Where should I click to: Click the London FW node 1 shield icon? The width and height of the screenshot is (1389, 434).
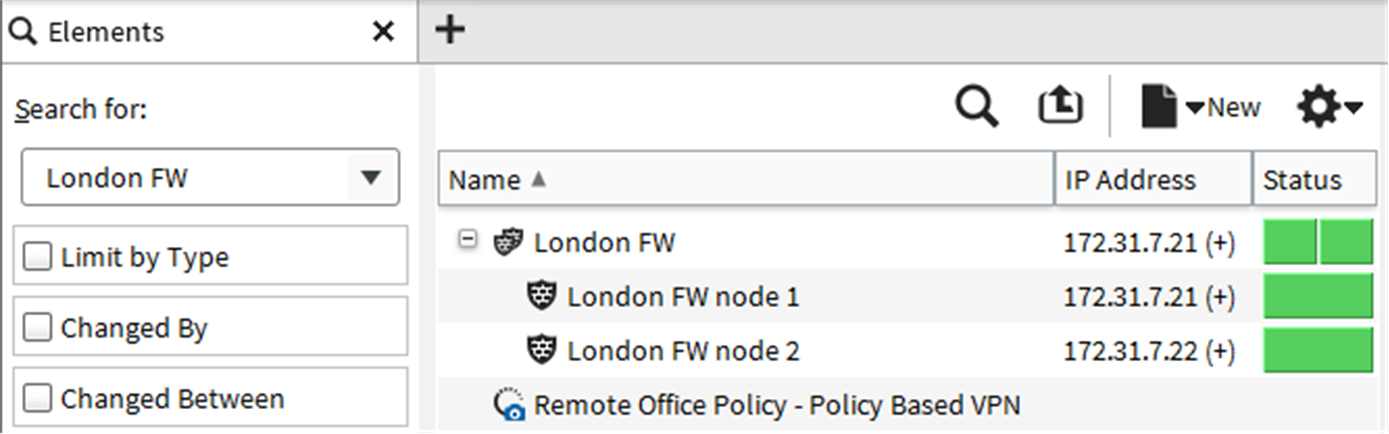pyautogui.click(x=541, y=297)
